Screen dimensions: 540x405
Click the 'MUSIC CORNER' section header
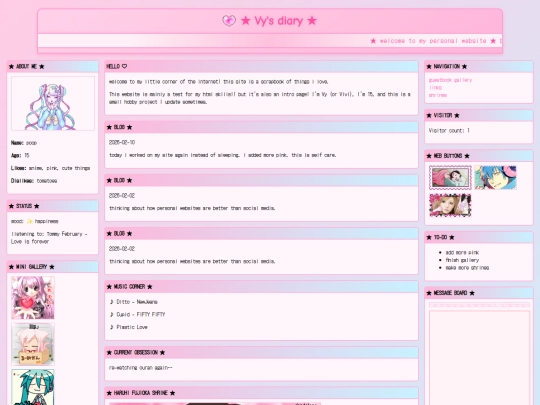point(261,287)
